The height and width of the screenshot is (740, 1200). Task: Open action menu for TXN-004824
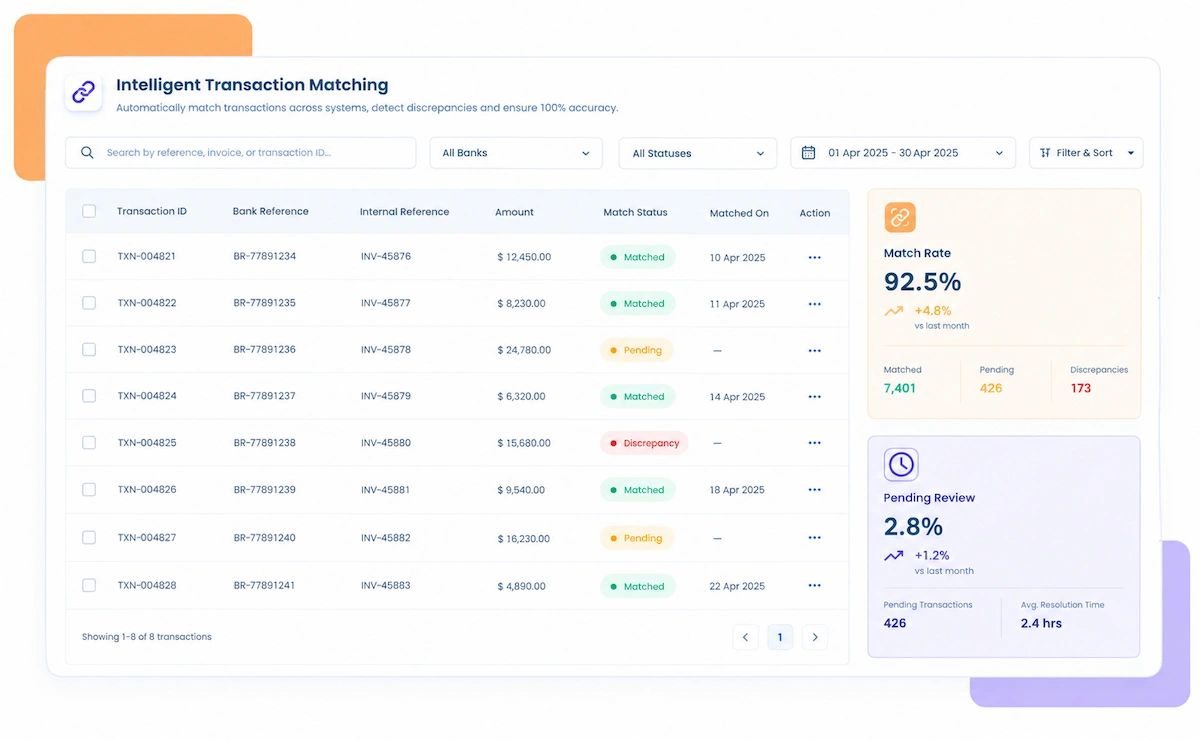point(814,397)
